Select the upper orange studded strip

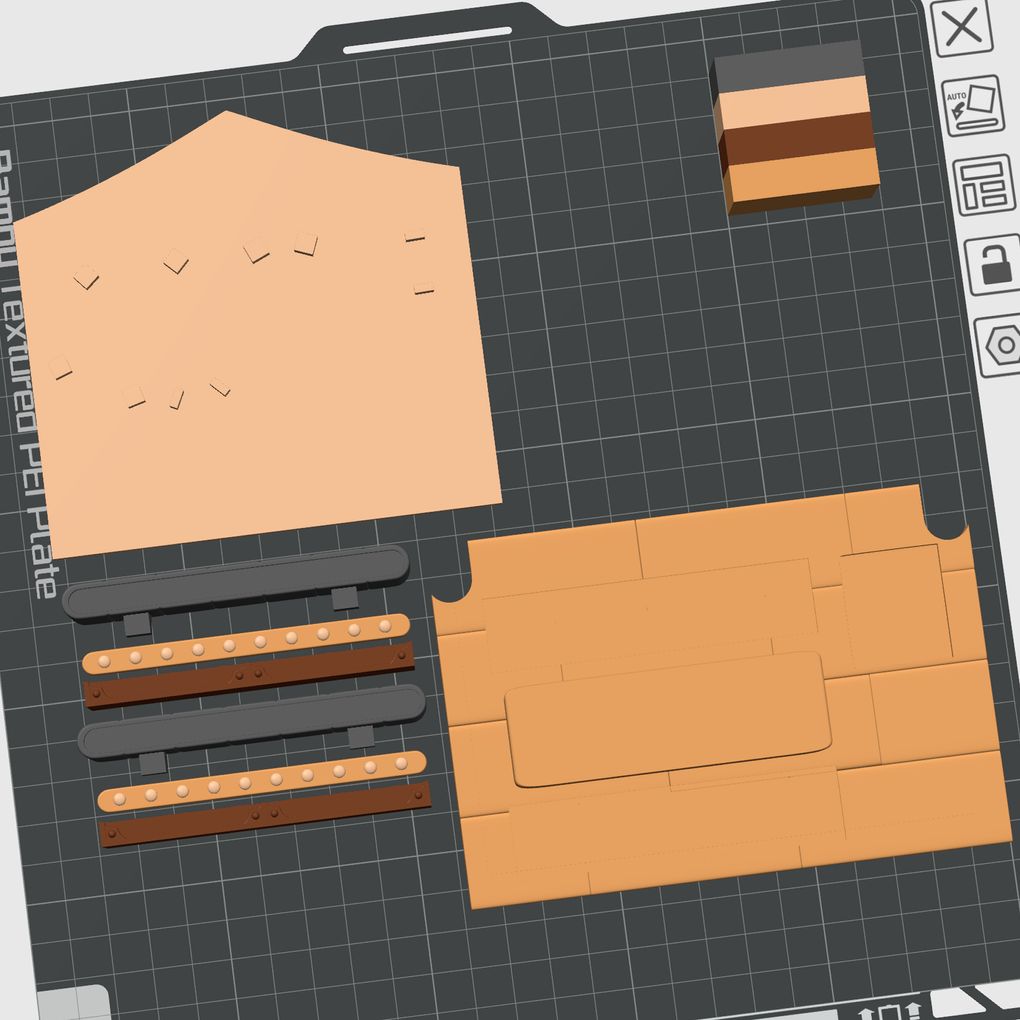pos(245,643)
